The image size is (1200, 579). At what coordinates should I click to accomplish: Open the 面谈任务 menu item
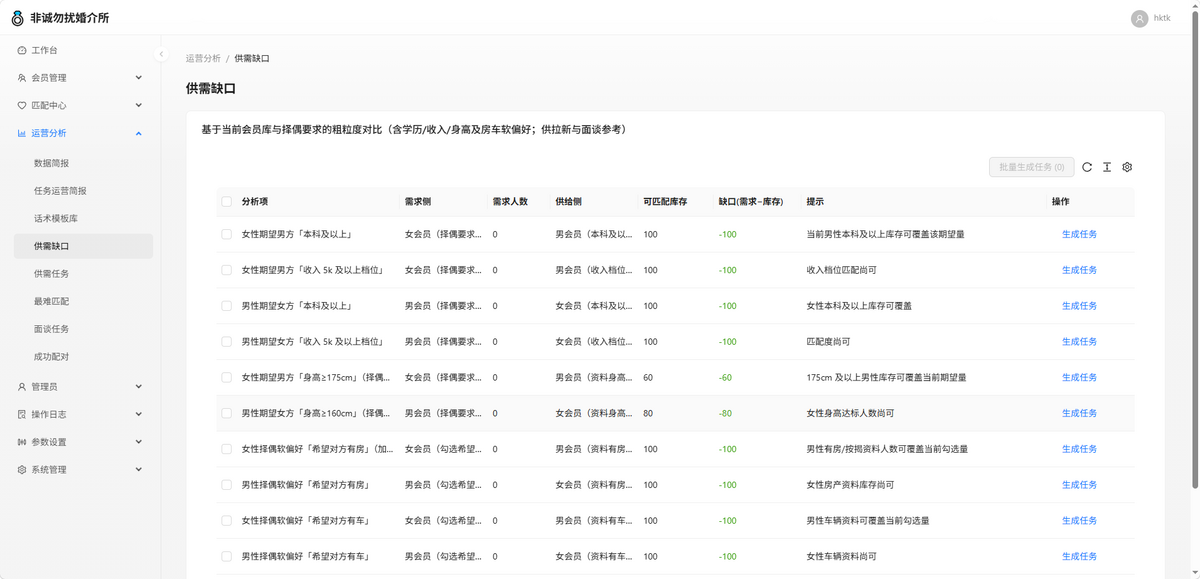(x=84, y=329)
